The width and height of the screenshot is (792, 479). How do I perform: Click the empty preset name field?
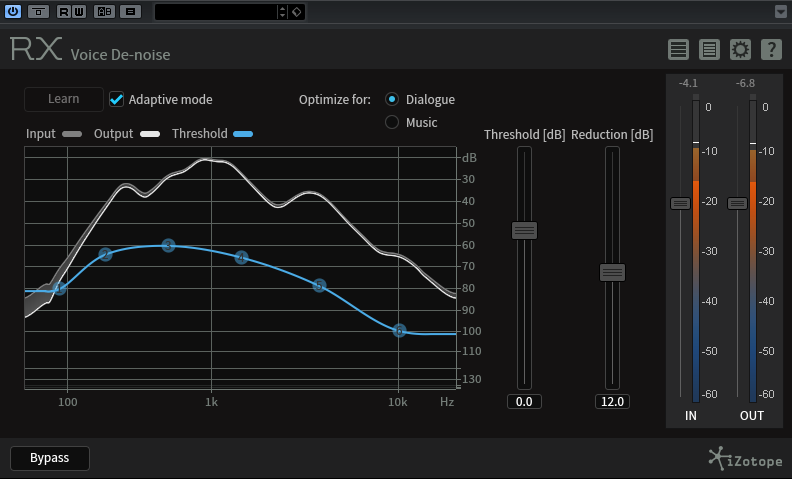(216, 12)
